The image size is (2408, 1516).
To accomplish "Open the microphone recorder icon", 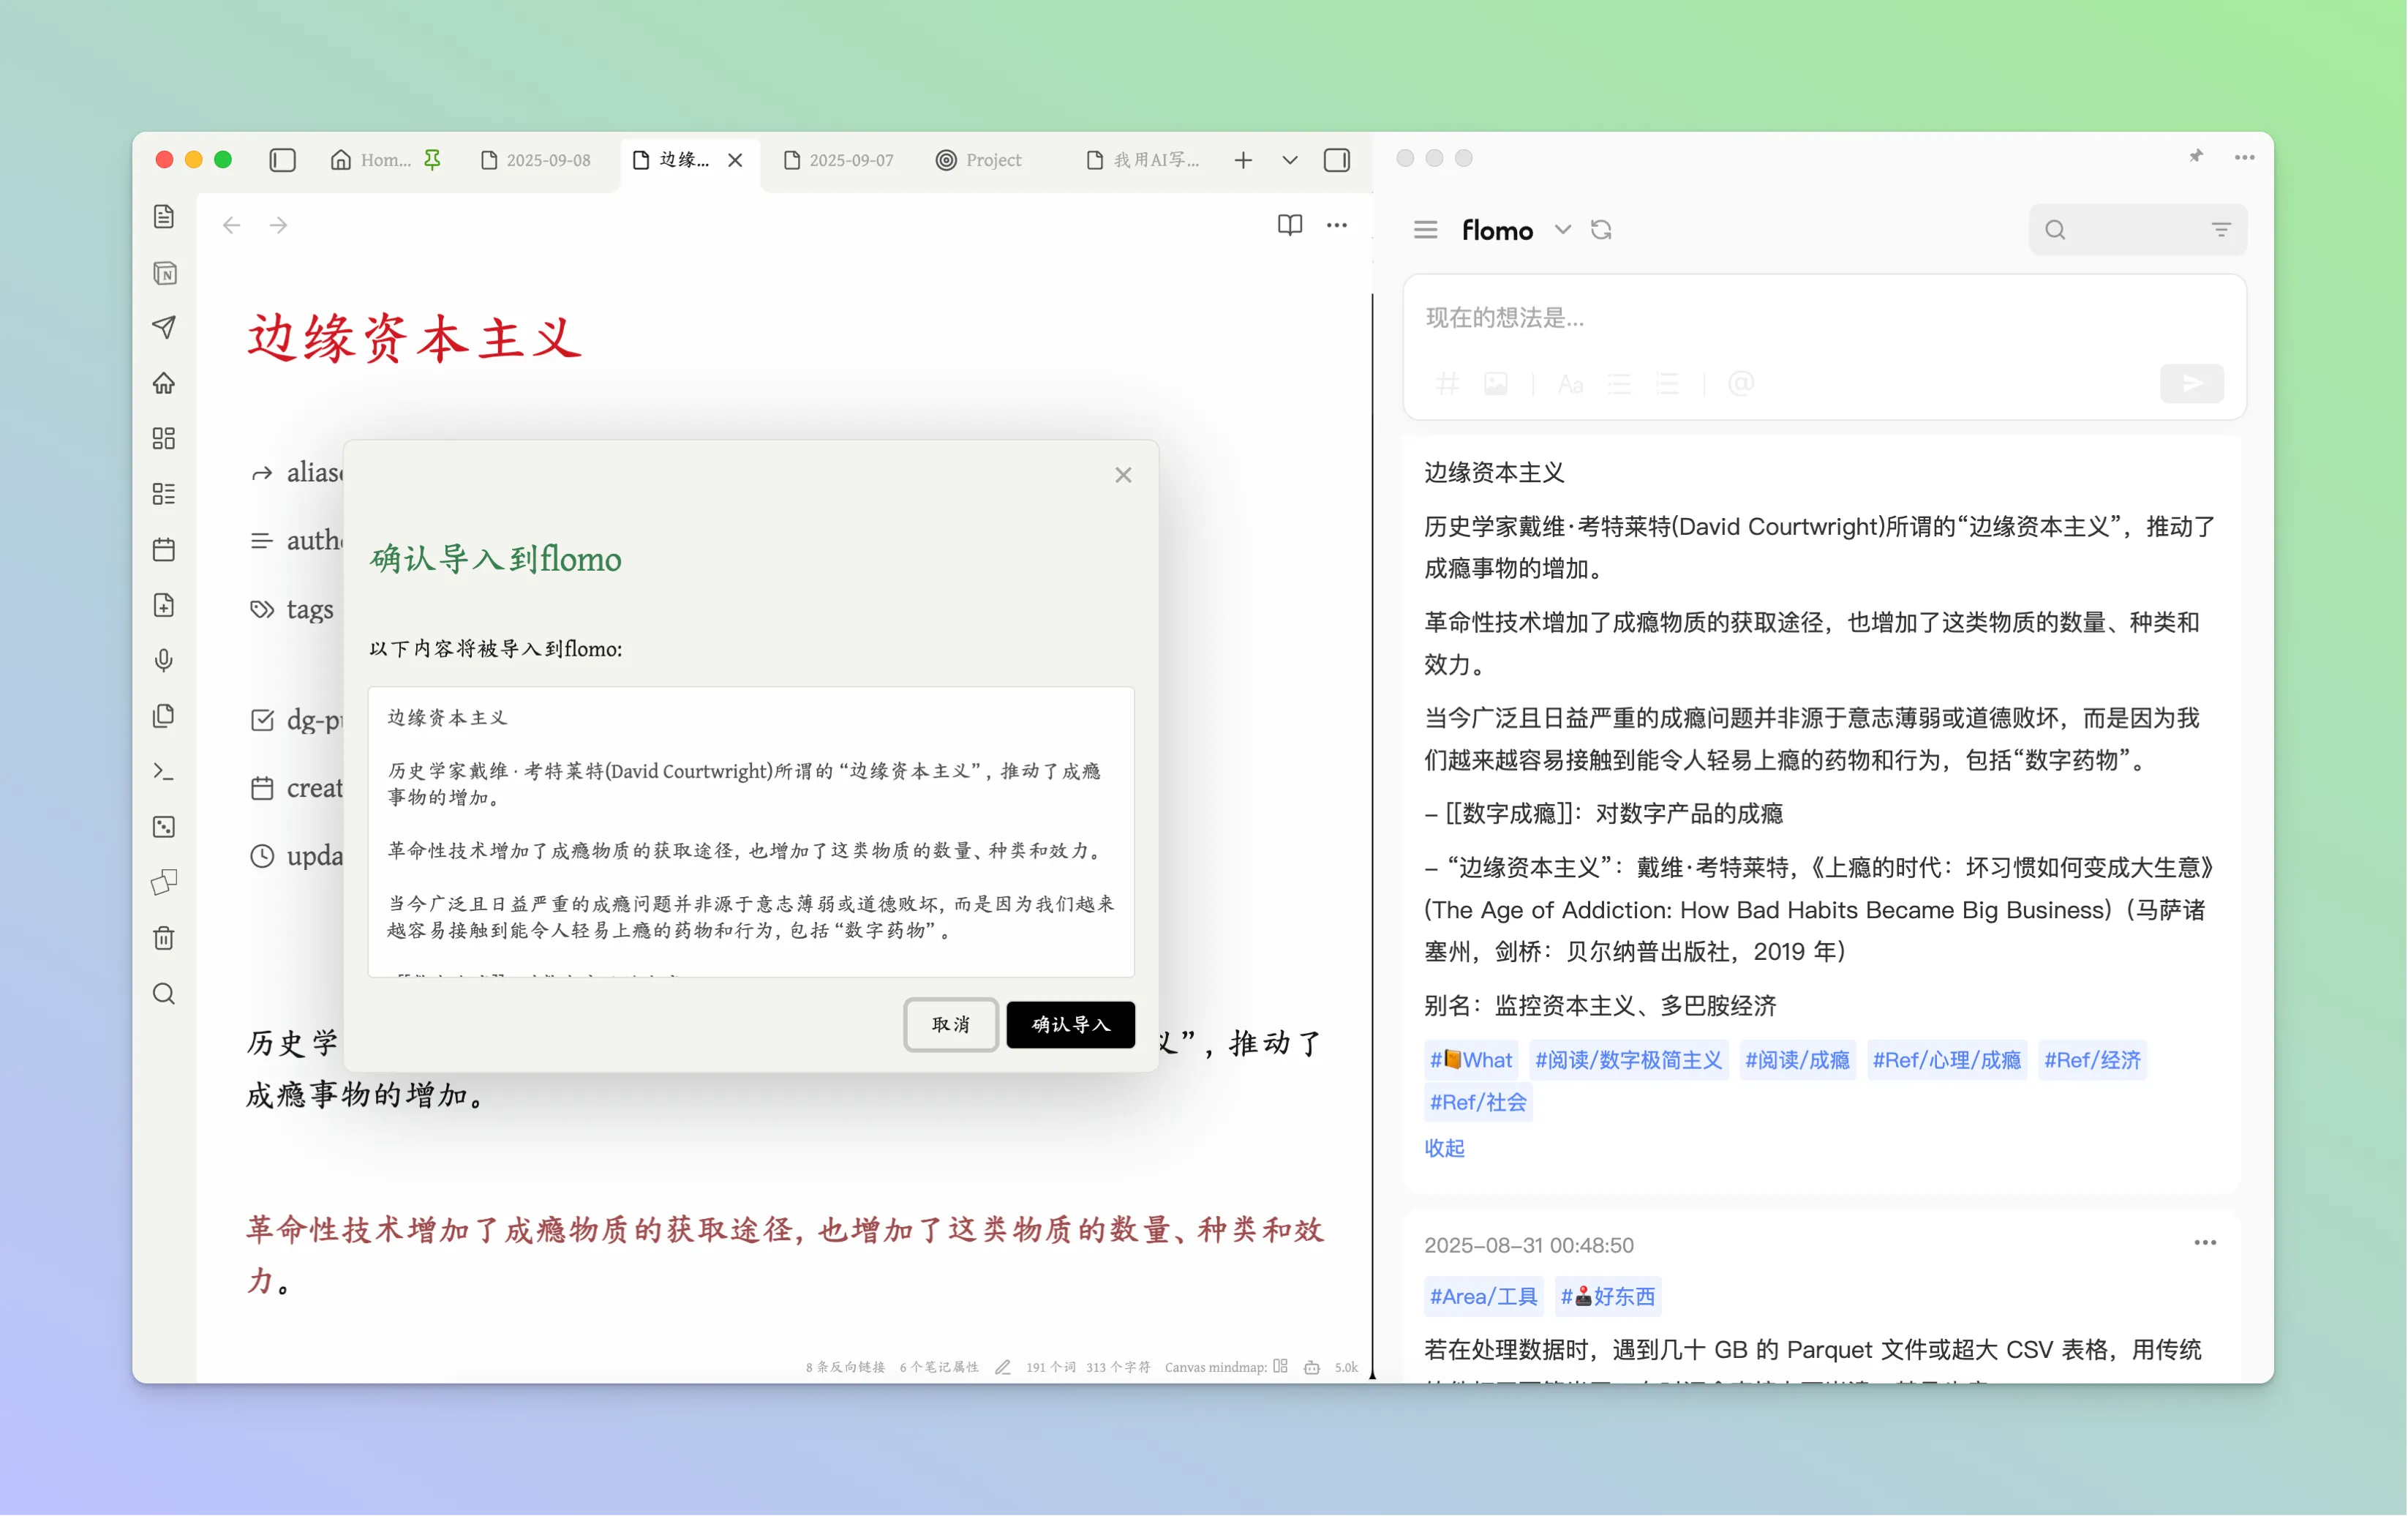I will click(164, 660).
